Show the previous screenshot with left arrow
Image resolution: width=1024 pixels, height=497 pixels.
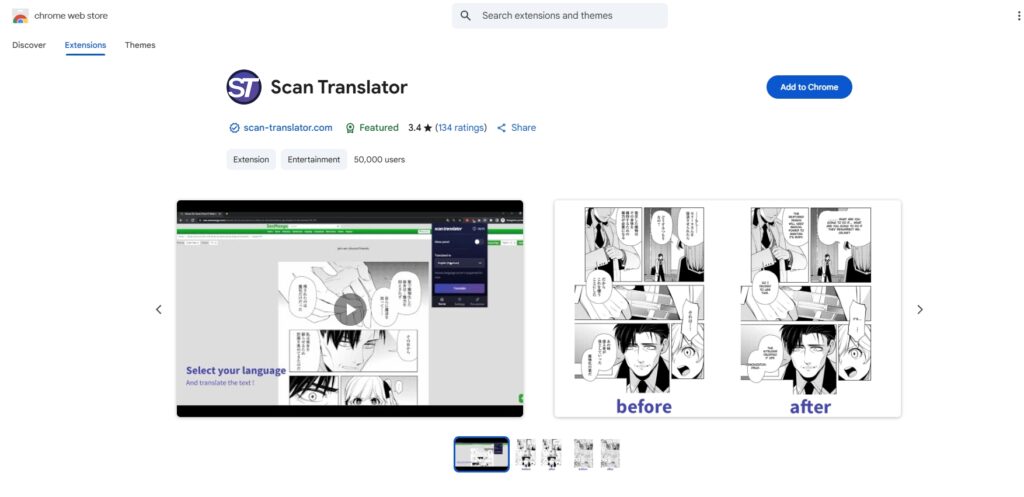coord(159,310)
